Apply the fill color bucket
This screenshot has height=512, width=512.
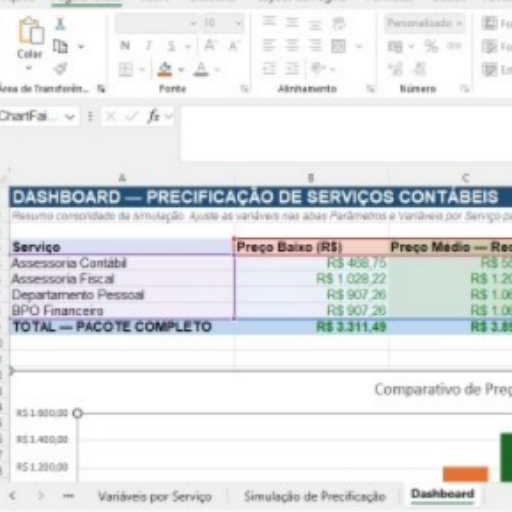click(165, 69)
